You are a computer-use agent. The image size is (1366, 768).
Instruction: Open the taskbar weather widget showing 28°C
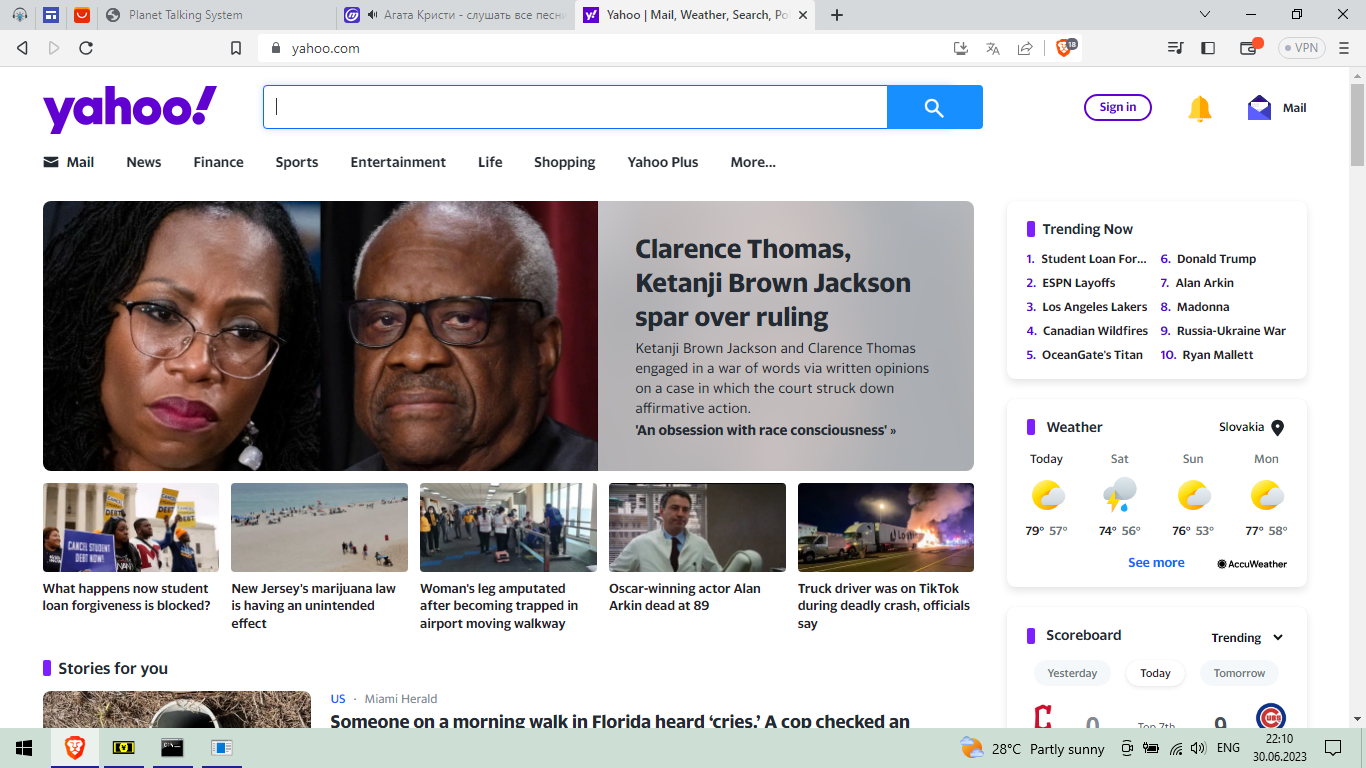tap(1032, 748)
